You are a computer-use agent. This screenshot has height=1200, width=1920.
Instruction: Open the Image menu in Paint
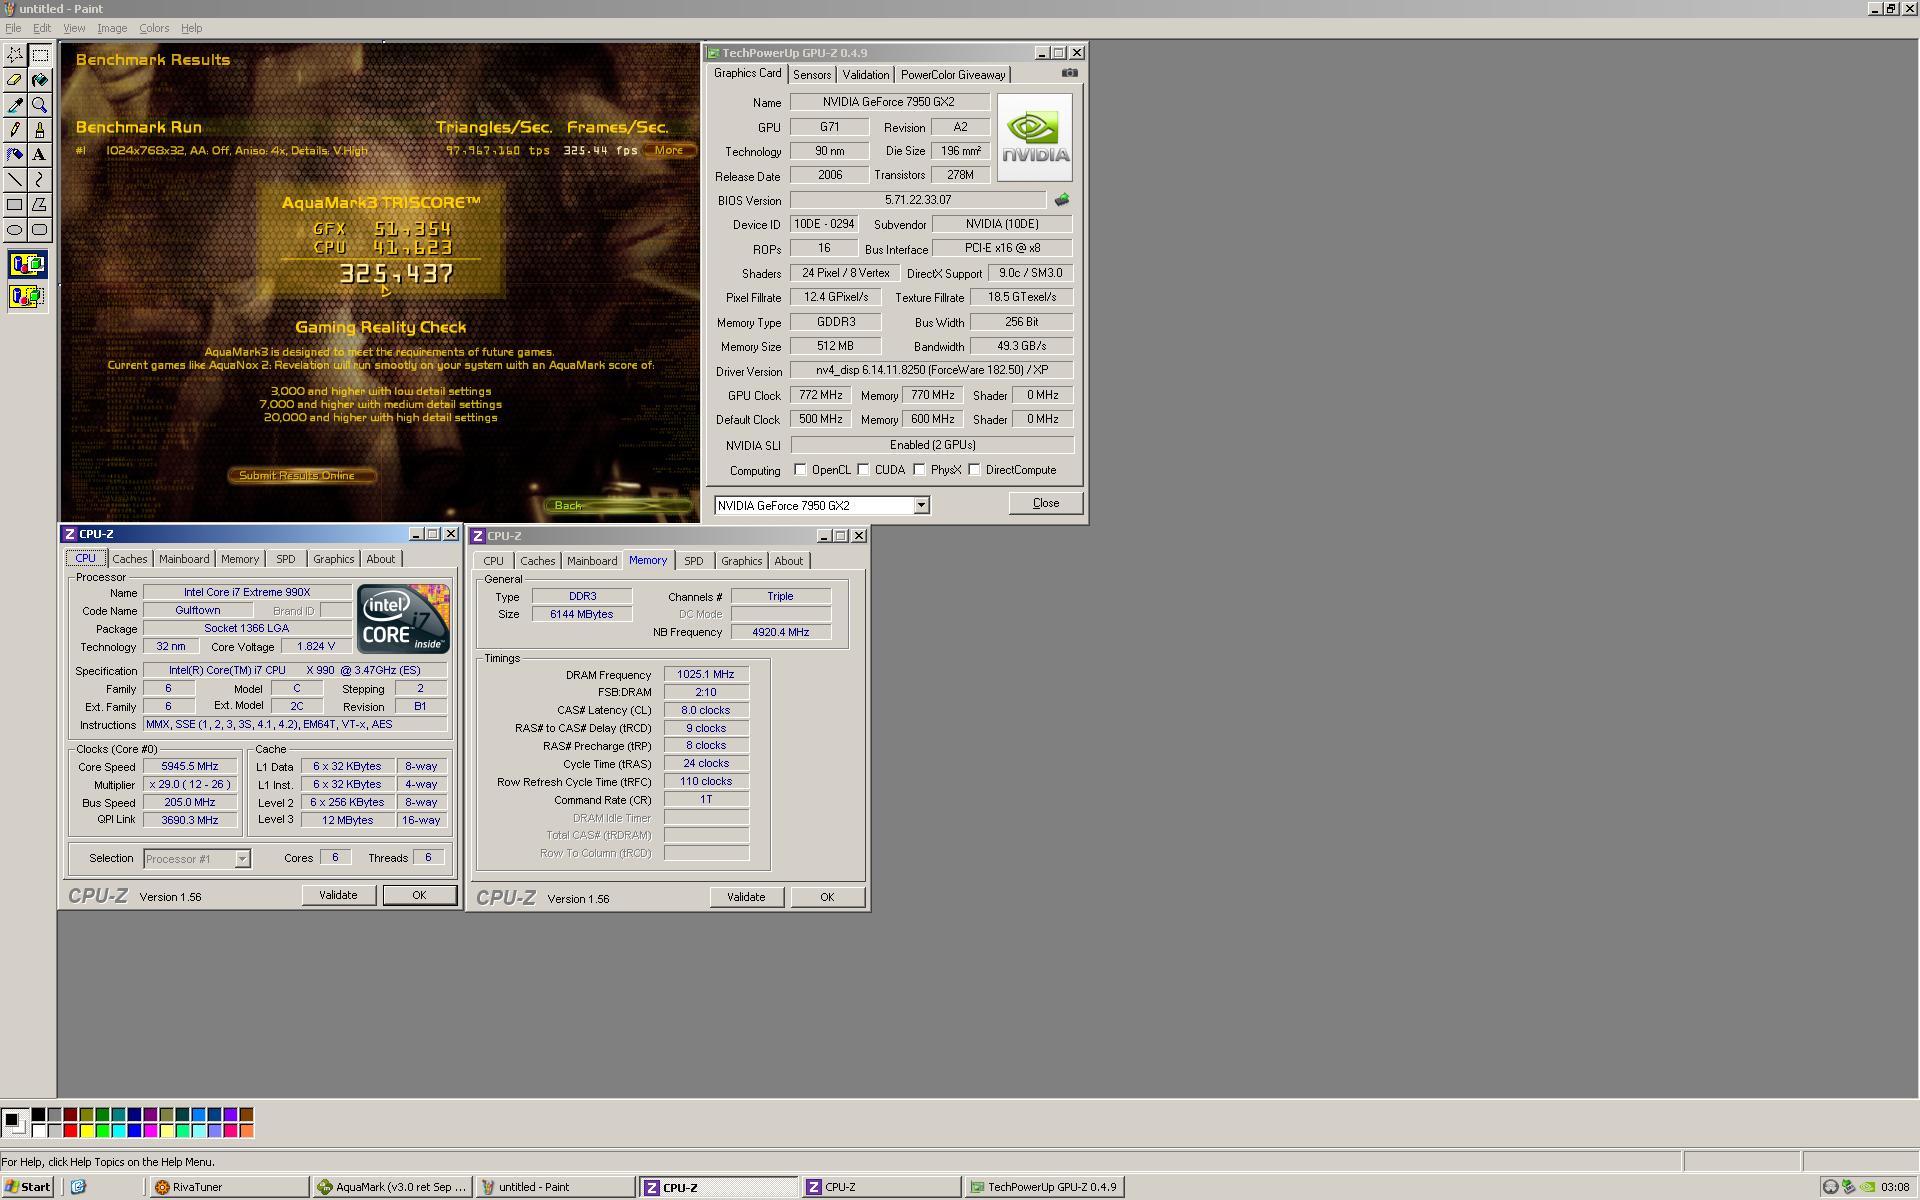click(x=111, y=28)
